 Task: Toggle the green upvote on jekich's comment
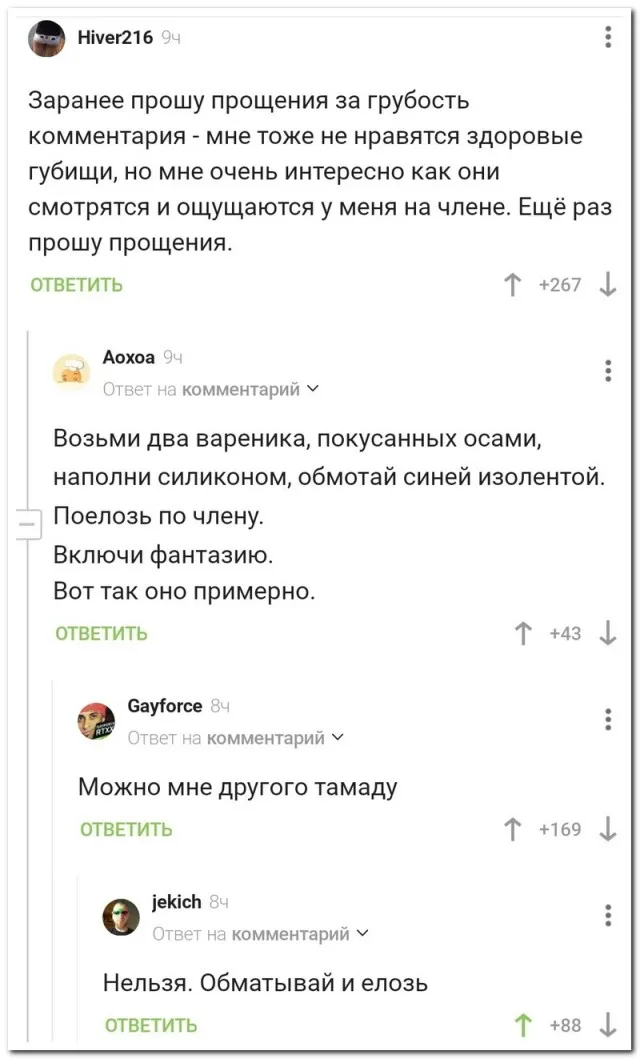[522, 1025]
